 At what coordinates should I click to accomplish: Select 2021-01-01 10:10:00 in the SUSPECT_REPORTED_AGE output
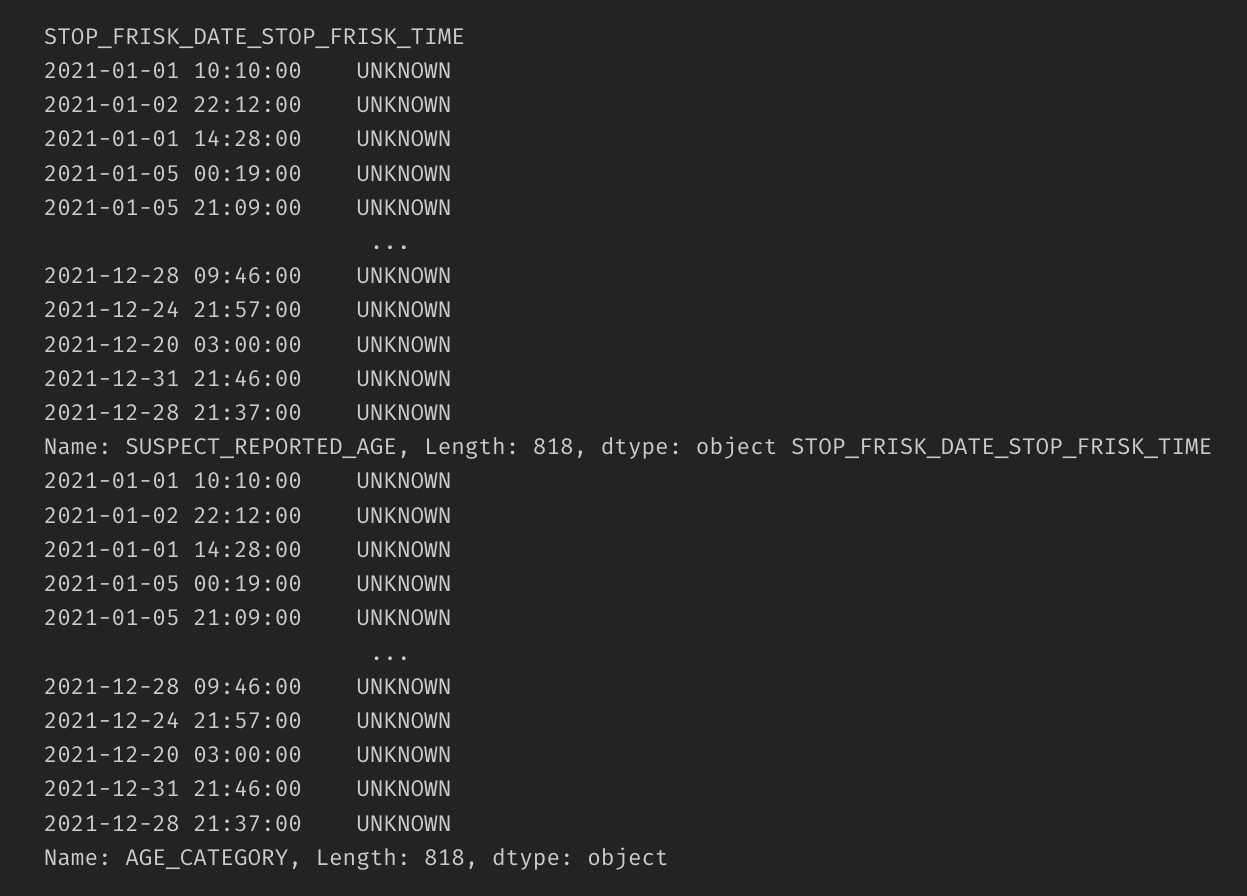(x=172, y=71)
